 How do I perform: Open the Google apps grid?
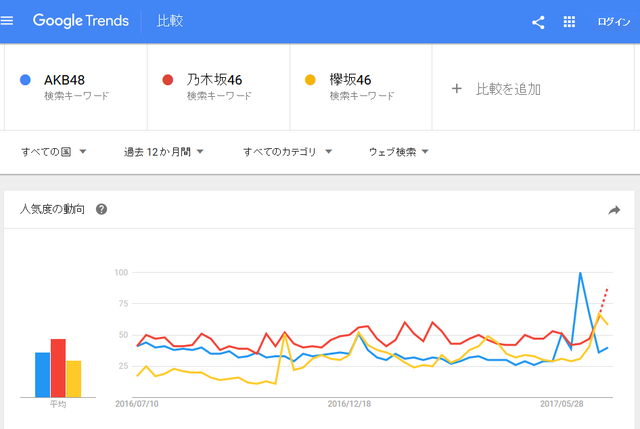pyautogui.click(x=569, y=22)
